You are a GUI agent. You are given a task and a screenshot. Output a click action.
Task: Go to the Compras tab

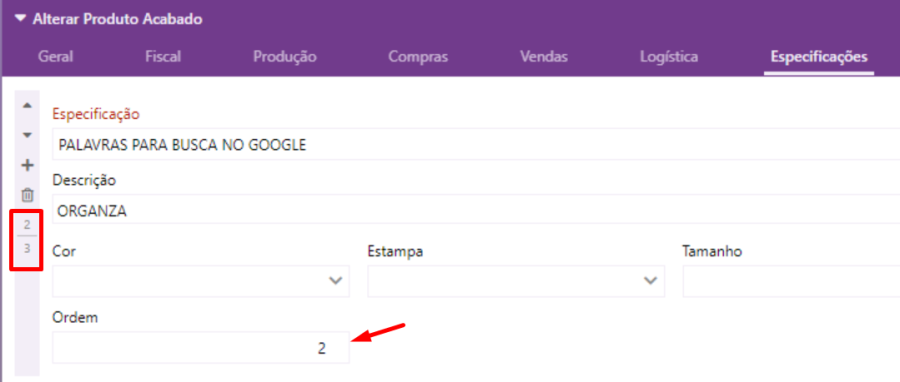pos(418,57)
